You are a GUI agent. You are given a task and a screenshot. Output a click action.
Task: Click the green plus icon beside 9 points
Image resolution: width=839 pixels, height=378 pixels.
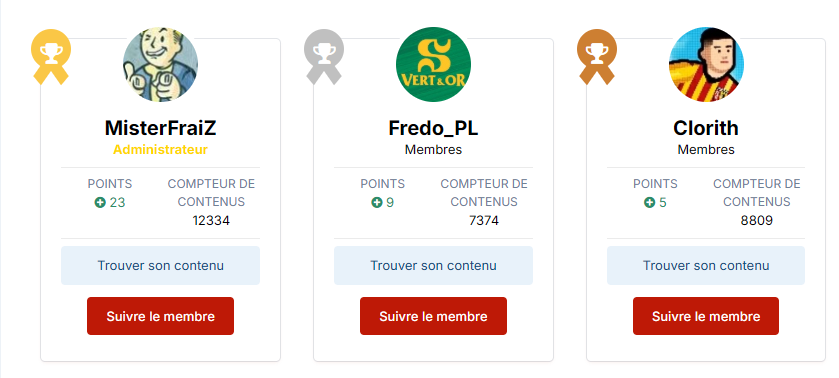coord(377,202)
